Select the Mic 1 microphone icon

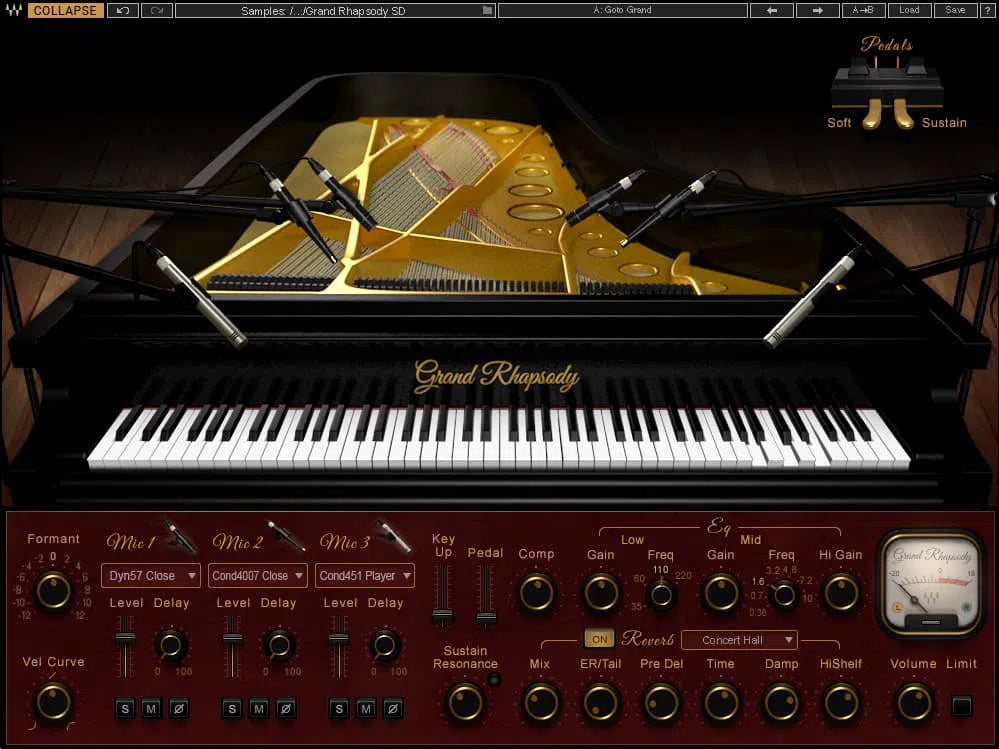click(180, 534)
